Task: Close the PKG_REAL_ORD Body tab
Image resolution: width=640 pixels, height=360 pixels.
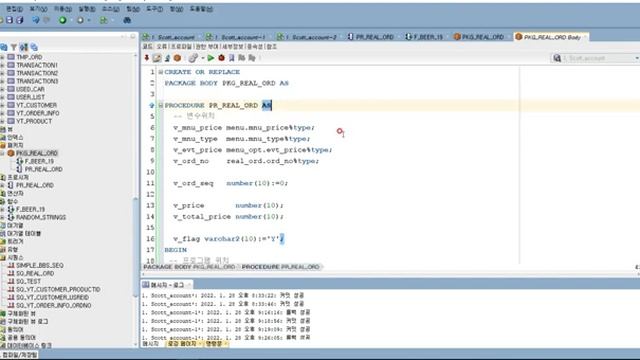Action: [585, 37]
